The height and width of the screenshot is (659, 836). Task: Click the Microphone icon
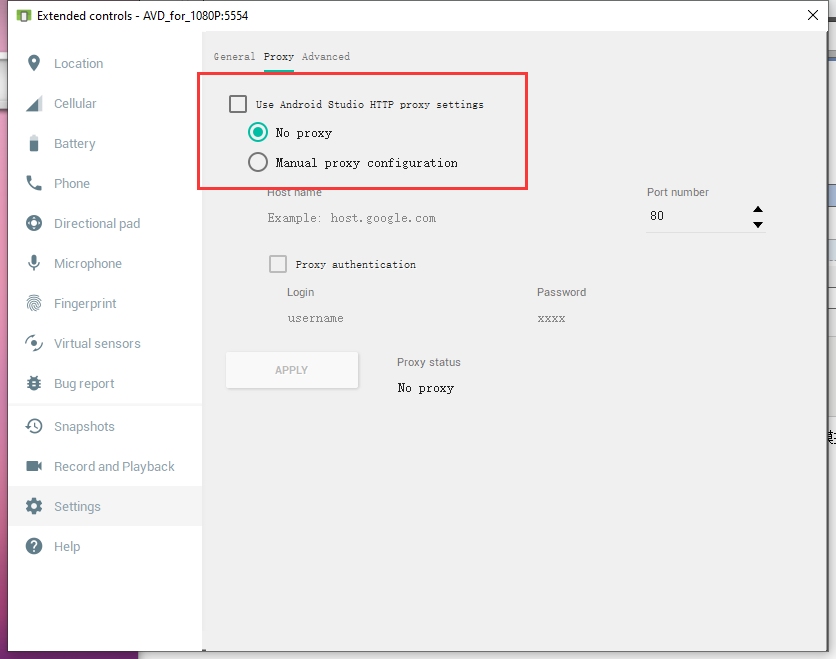pos(34,263)
